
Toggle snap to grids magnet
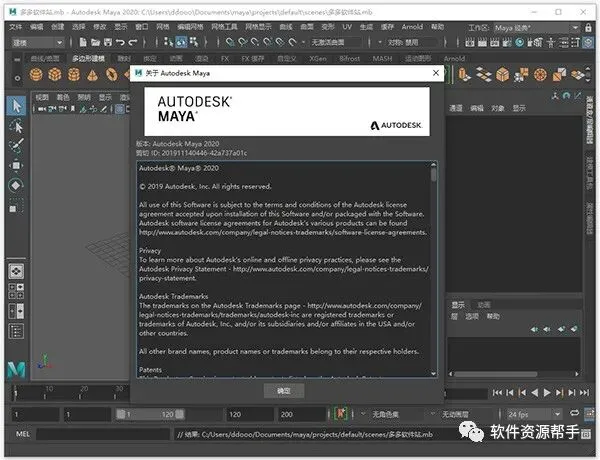click(x=230, y=42)
